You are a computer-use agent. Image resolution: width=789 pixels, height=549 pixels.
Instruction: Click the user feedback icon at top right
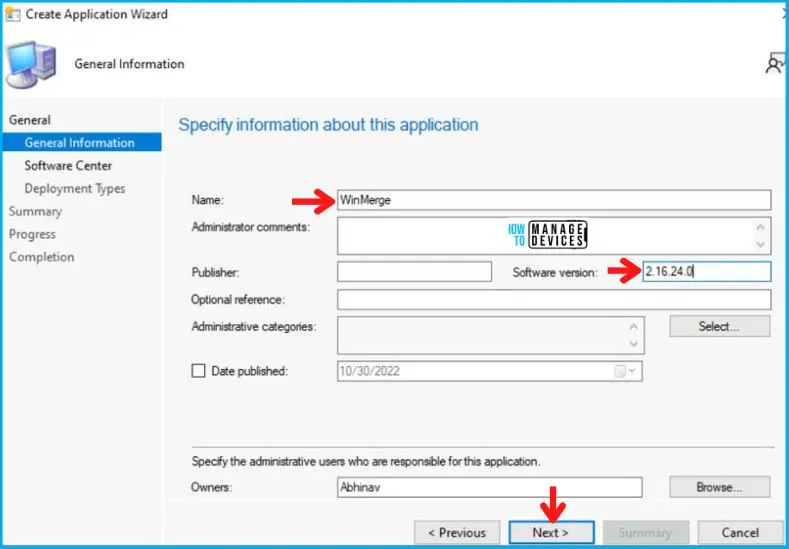(775, 64)
